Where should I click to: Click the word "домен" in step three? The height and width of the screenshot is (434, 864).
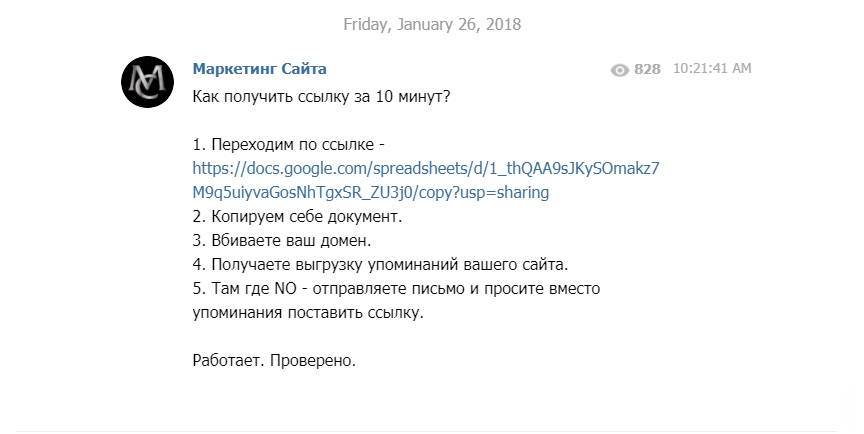[344, 240]
